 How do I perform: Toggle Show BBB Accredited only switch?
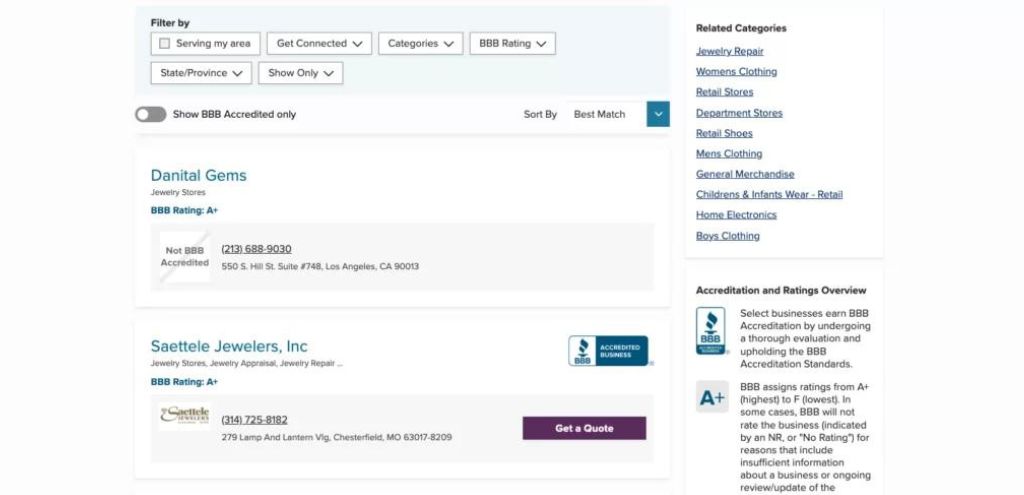(151, 114)
